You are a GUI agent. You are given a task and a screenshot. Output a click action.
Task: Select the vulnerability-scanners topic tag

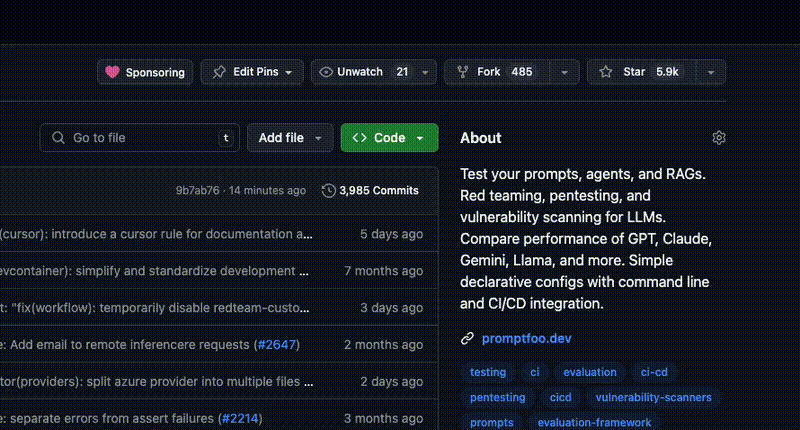click(x=654, y=397)
